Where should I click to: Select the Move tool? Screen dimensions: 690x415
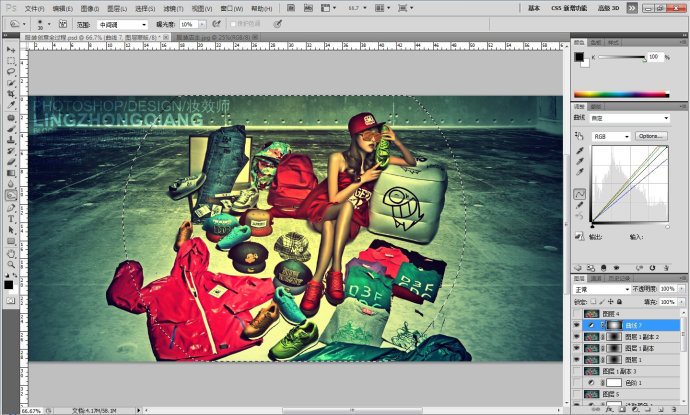11,50
